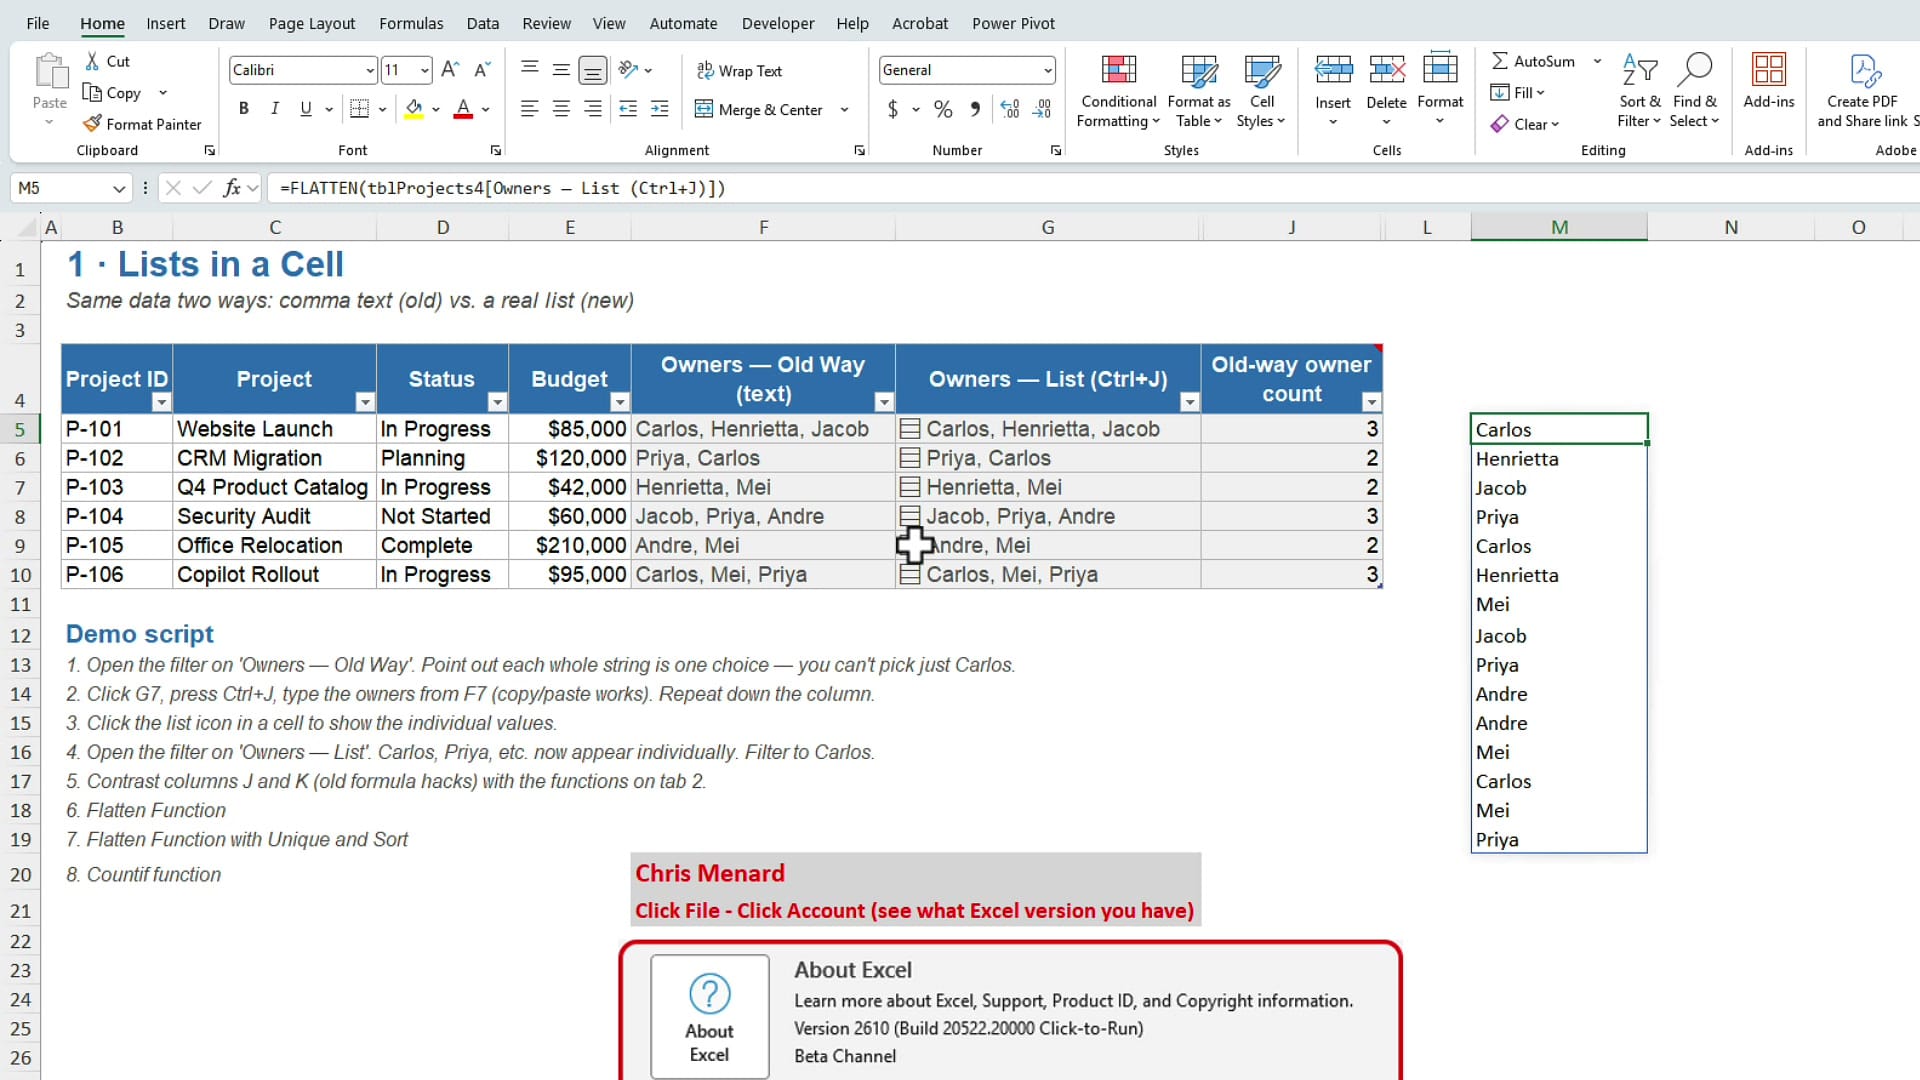Open Conditional Formatting menu
Image resolution: width=1920 pixels, height=1080 pixels.
(x=1118, y=92)
